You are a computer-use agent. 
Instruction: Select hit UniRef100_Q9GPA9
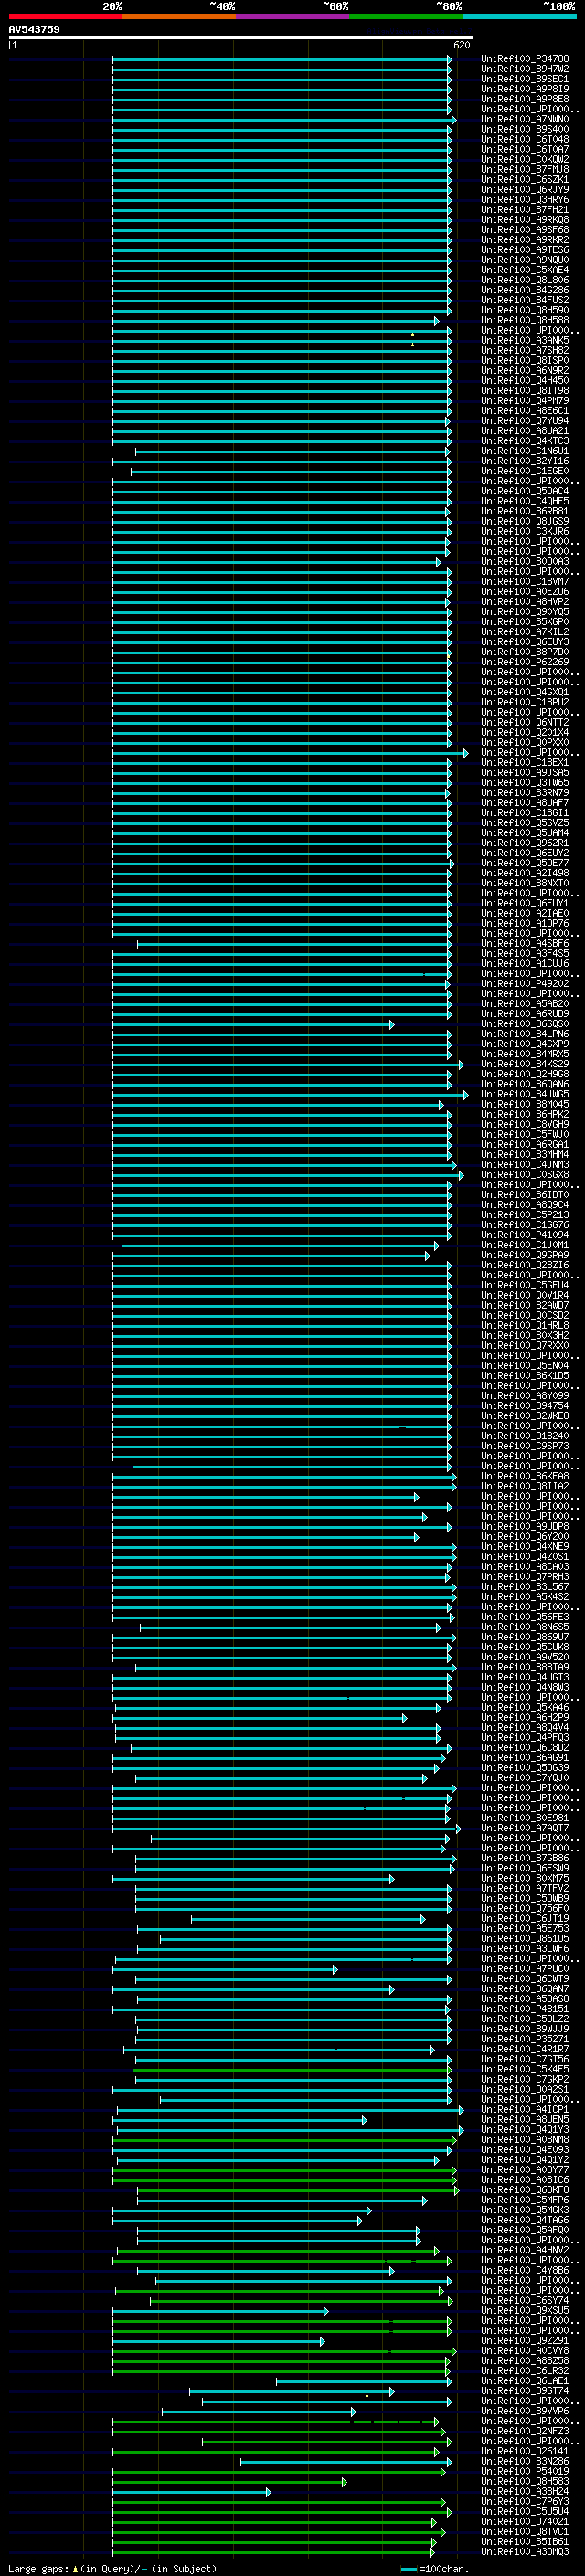tap(525, 1255)
